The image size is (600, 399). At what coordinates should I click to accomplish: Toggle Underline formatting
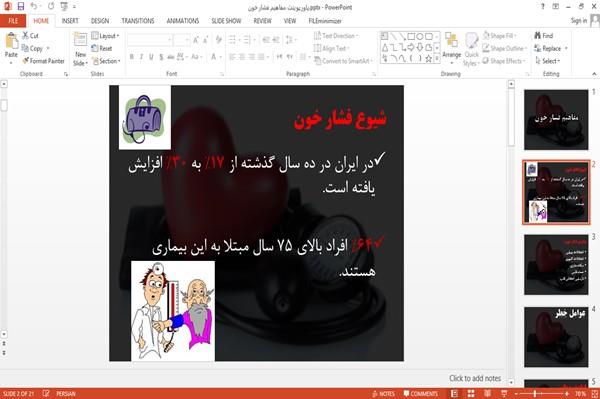tap(152, 57)
